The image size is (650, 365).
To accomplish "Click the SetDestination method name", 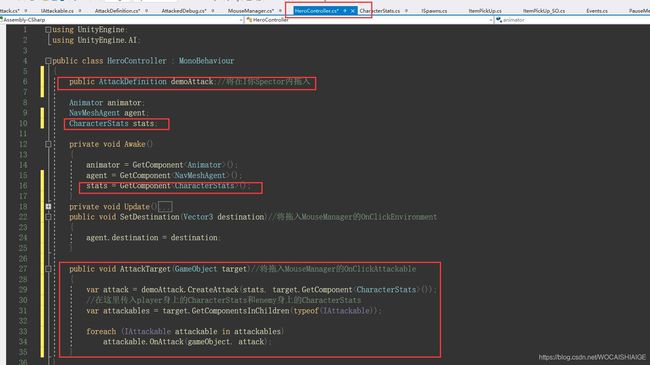I will (149, 217).
